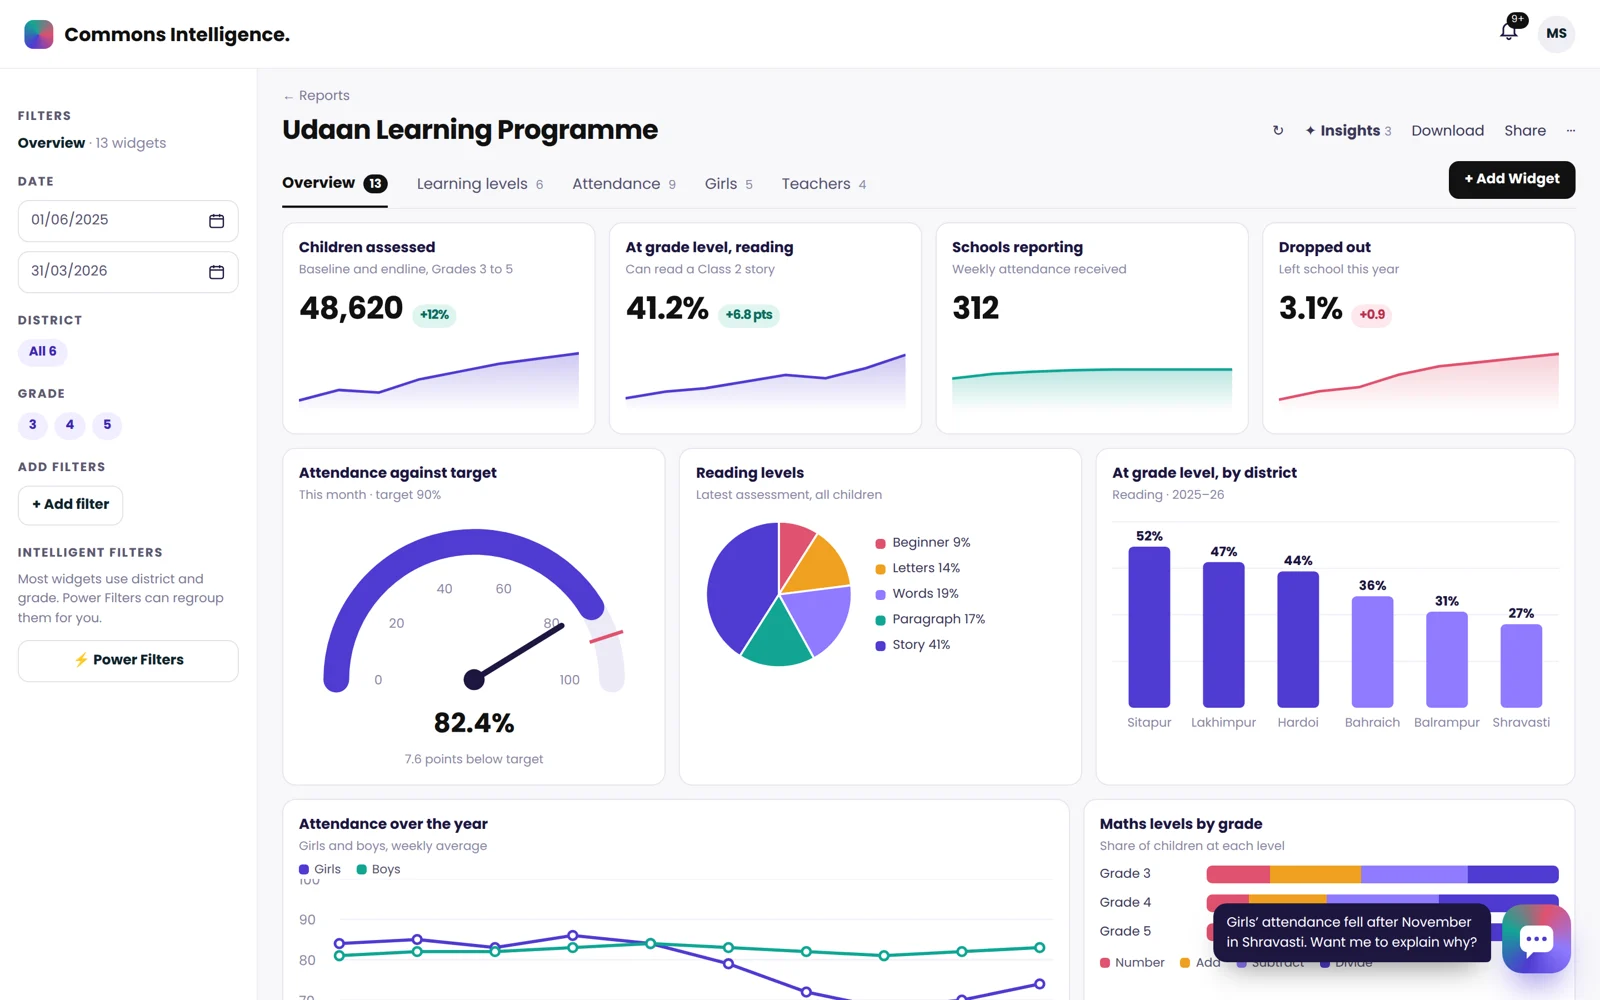Toggle Grade 5 filter chip

(107, 425)
